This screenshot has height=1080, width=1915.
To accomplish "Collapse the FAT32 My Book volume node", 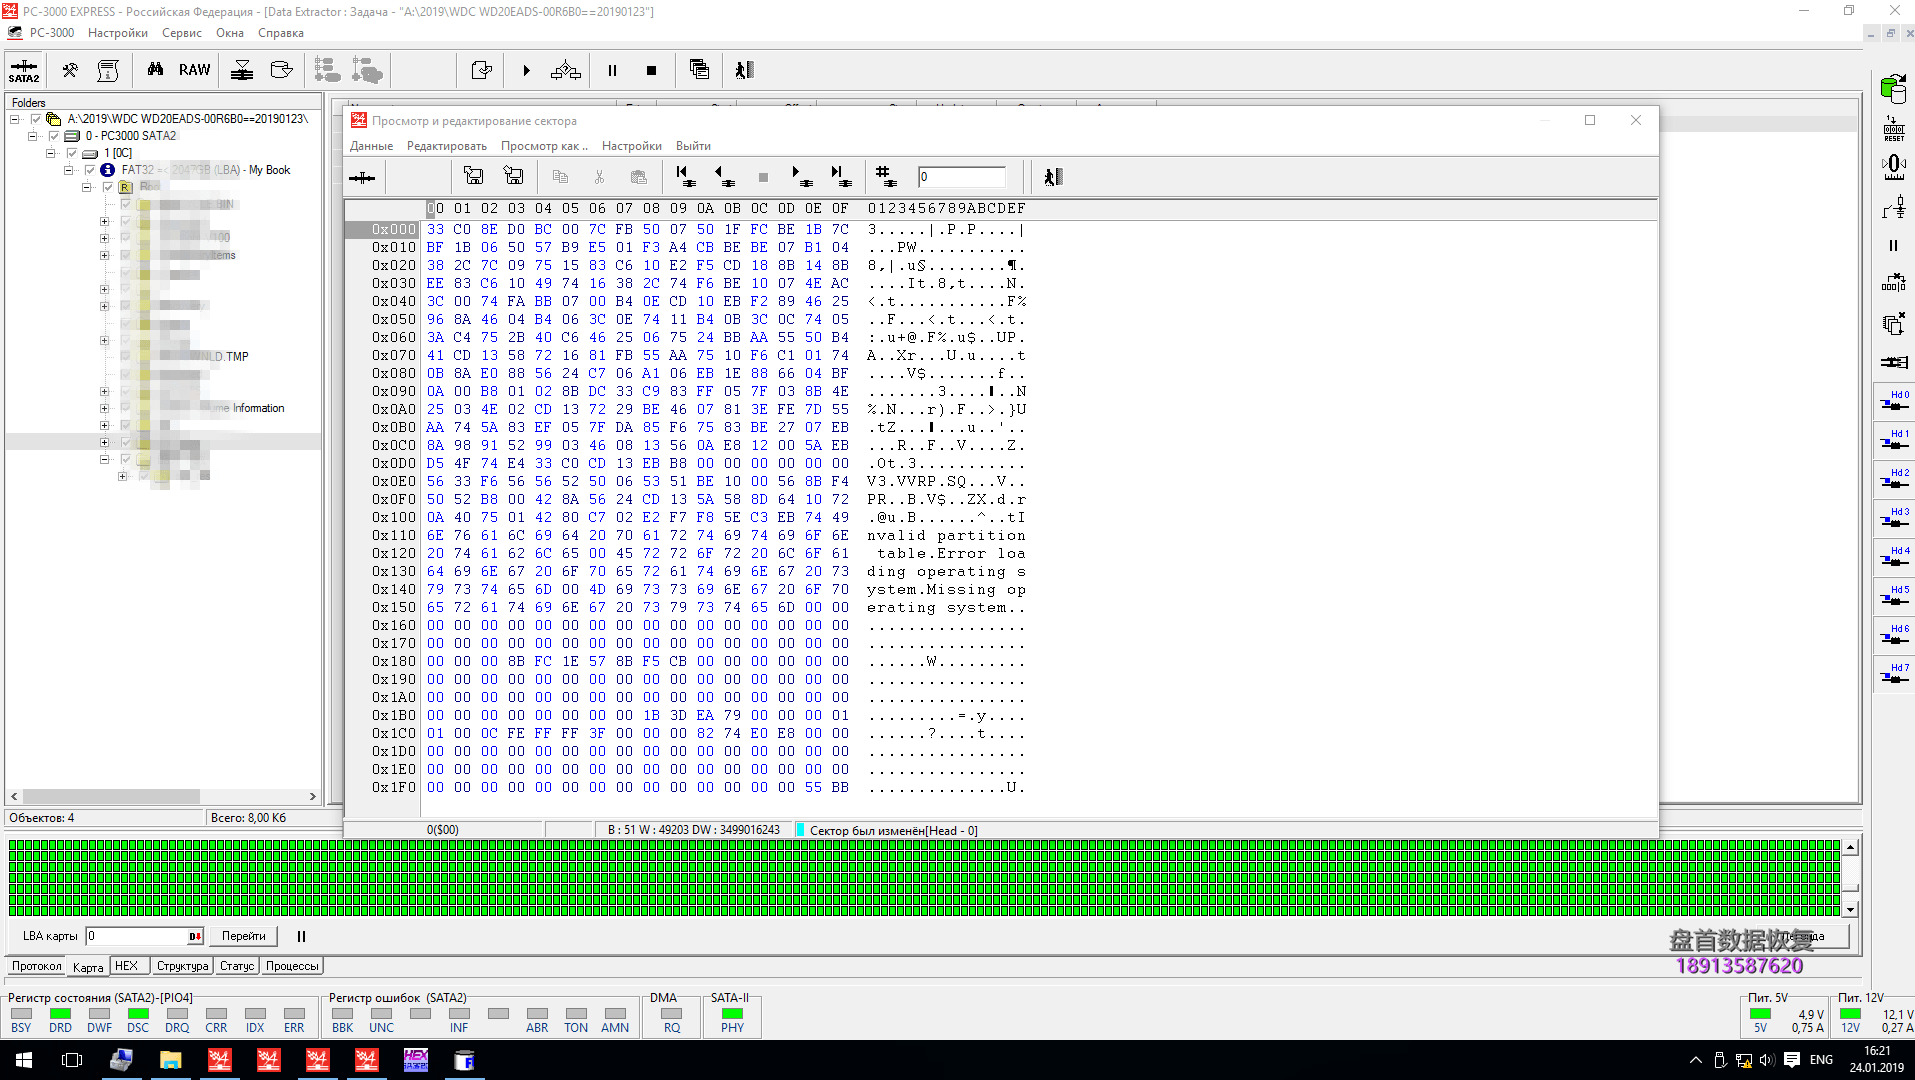I will point(69,170).
